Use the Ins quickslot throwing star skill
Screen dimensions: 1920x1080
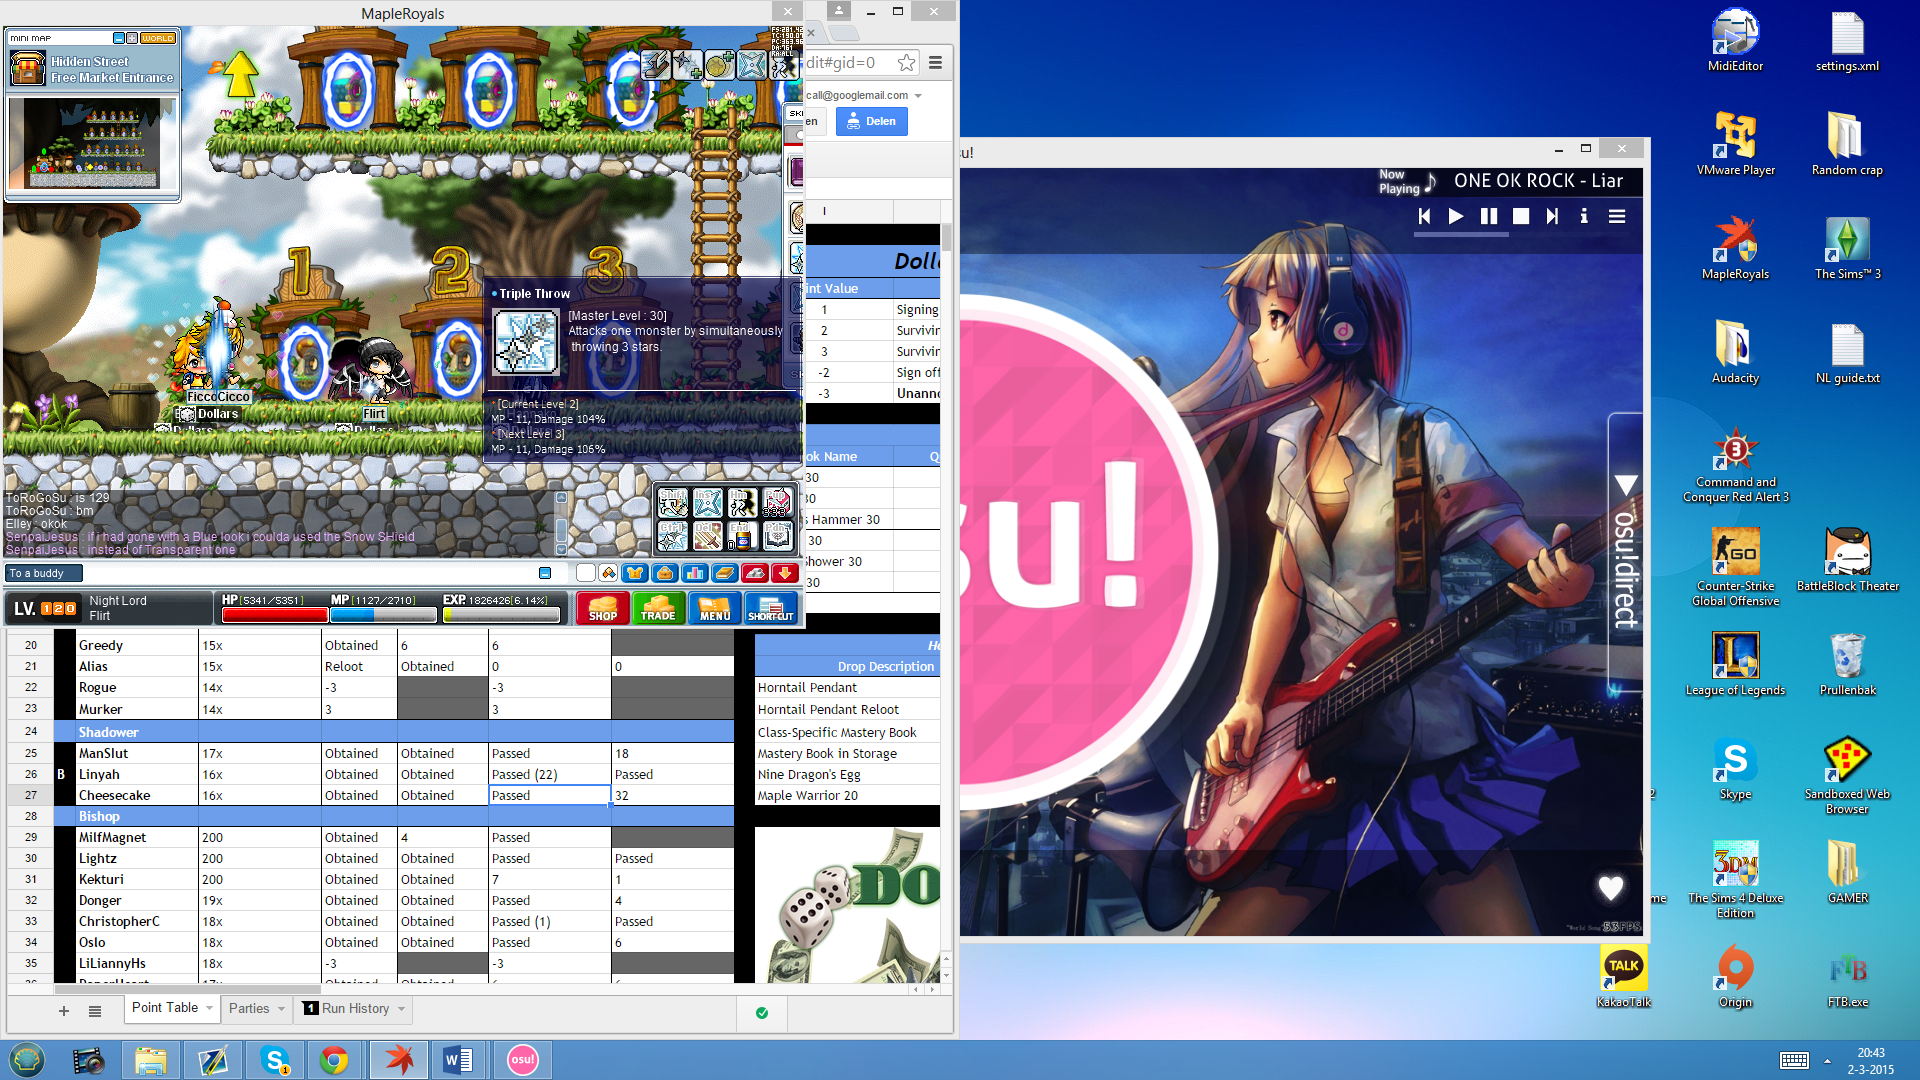point(708,502)
